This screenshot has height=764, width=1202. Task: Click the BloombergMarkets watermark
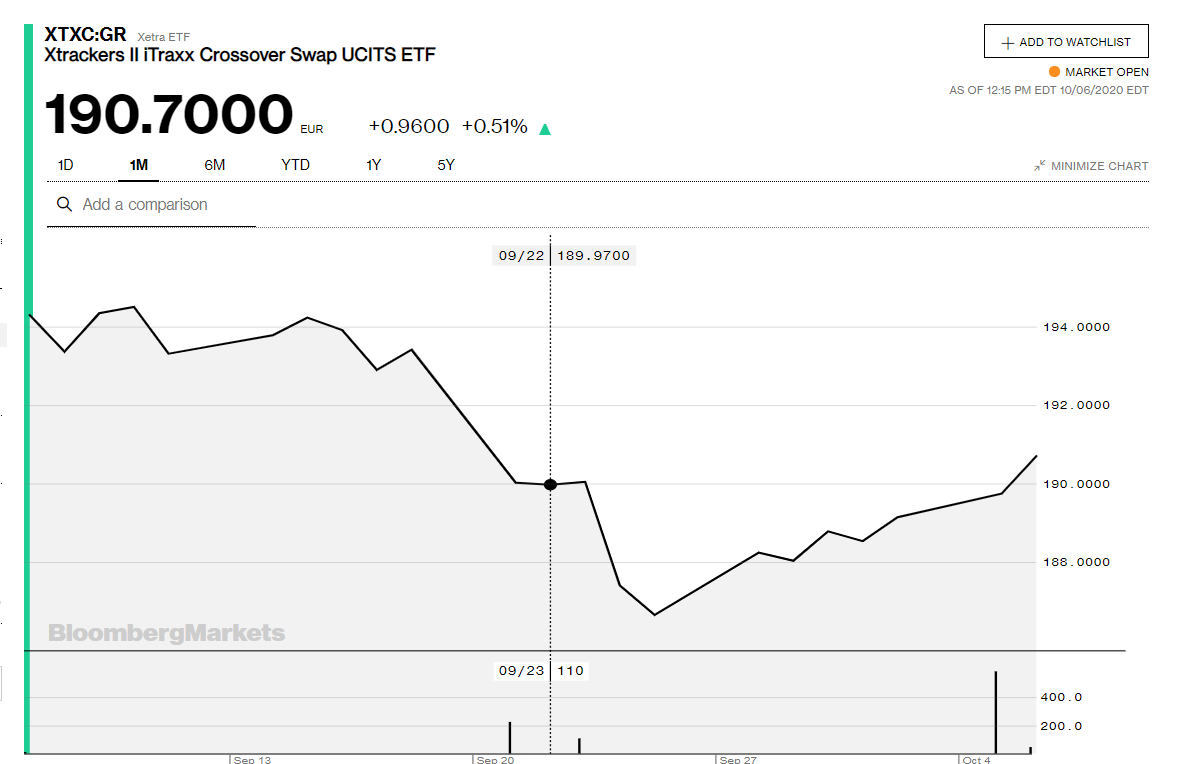point(166,633)
